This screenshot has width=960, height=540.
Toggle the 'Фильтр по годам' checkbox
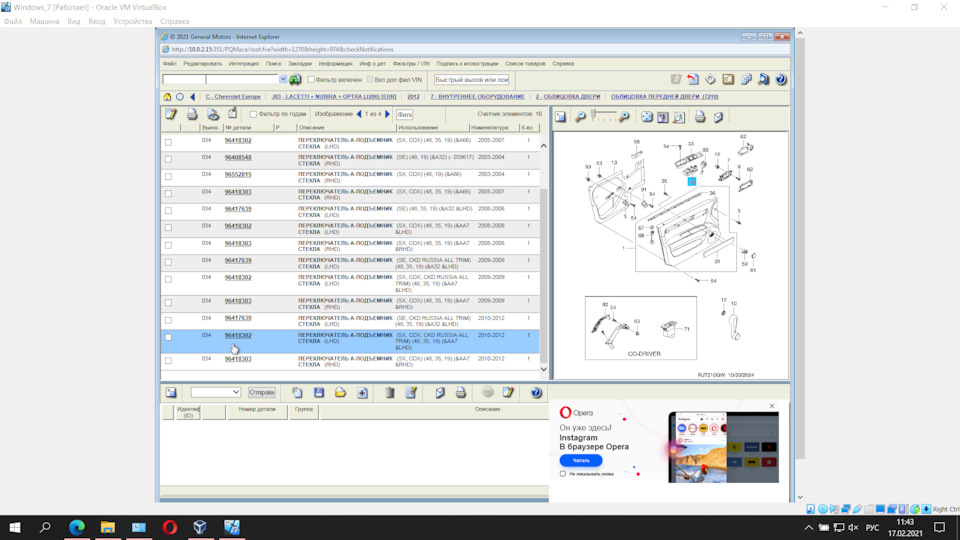coord(253,114)
